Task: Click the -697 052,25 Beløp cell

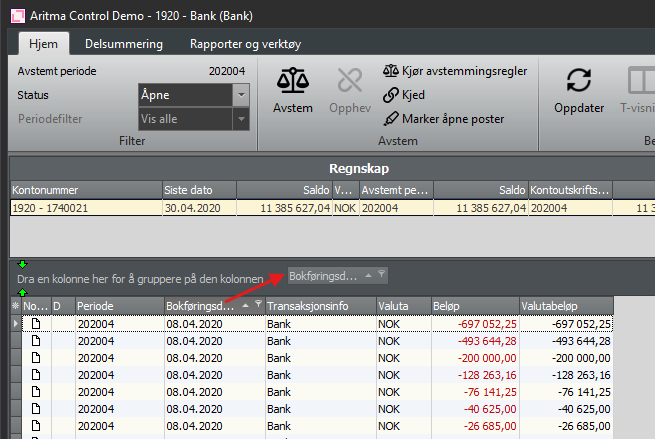Action: [x=474, y=324]
